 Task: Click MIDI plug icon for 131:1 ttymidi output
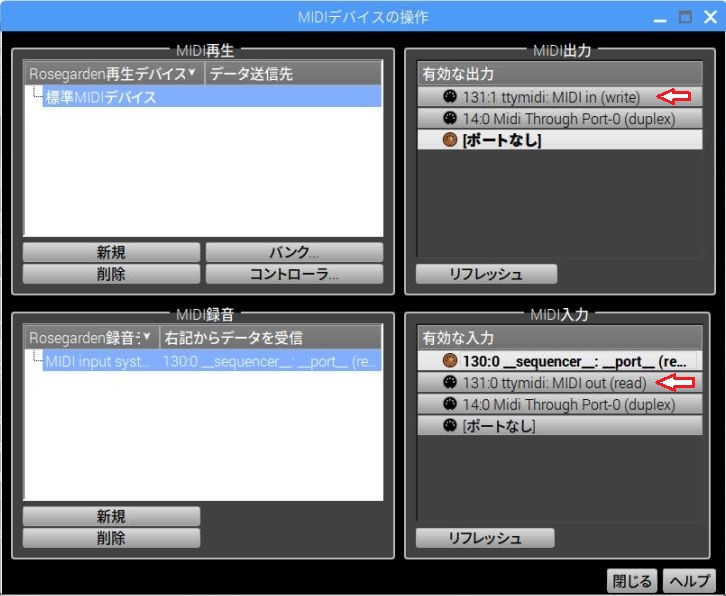(450, 96)
